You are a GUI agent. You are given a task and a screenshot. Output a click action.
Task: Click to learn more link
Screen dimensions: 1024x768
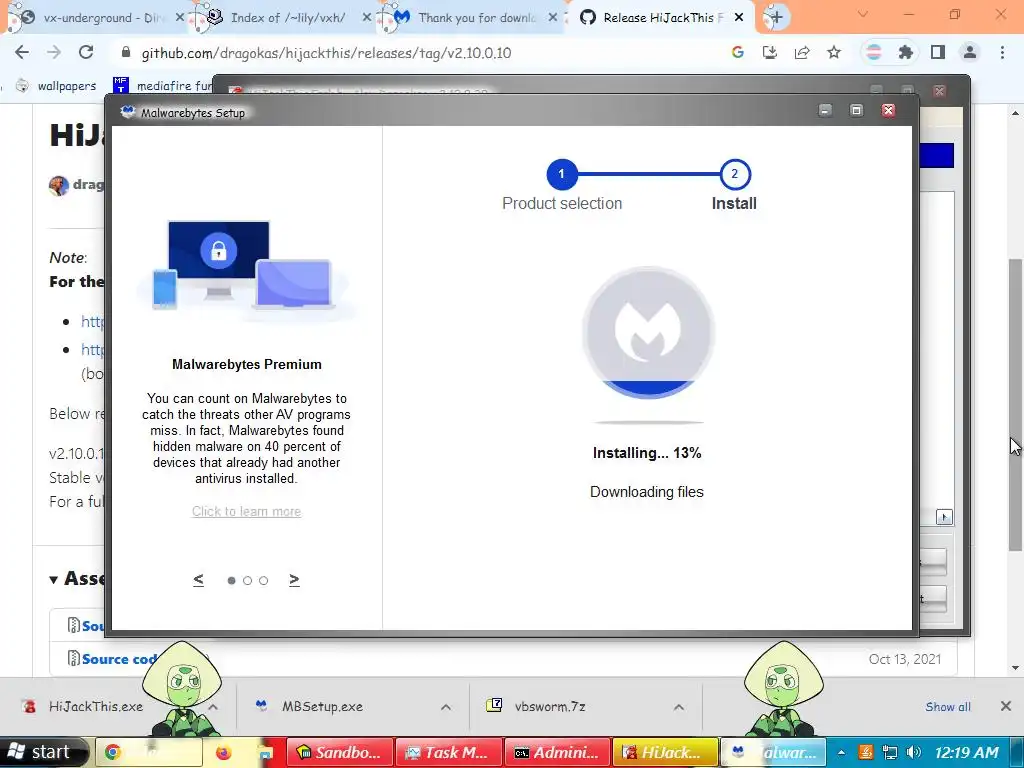246,511
